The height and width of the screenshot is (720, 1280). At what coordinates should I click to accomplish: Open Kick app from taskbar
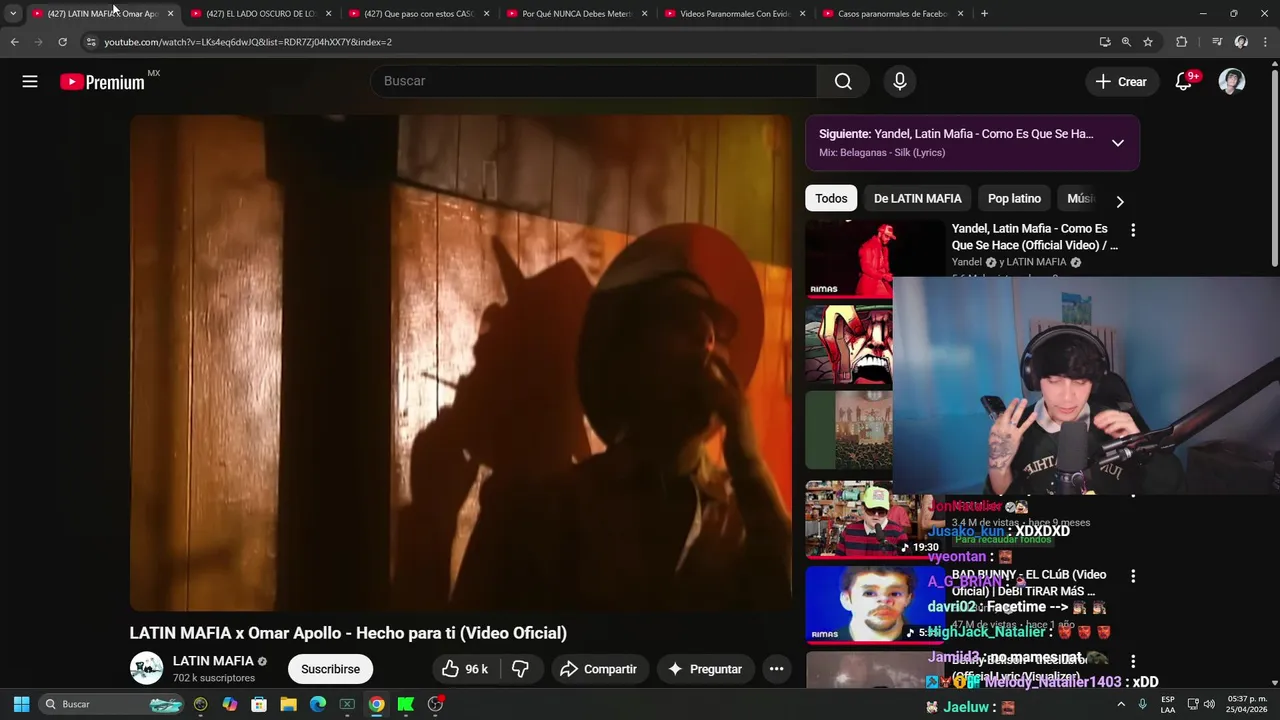pyautogui.click(x=406, y=704)
